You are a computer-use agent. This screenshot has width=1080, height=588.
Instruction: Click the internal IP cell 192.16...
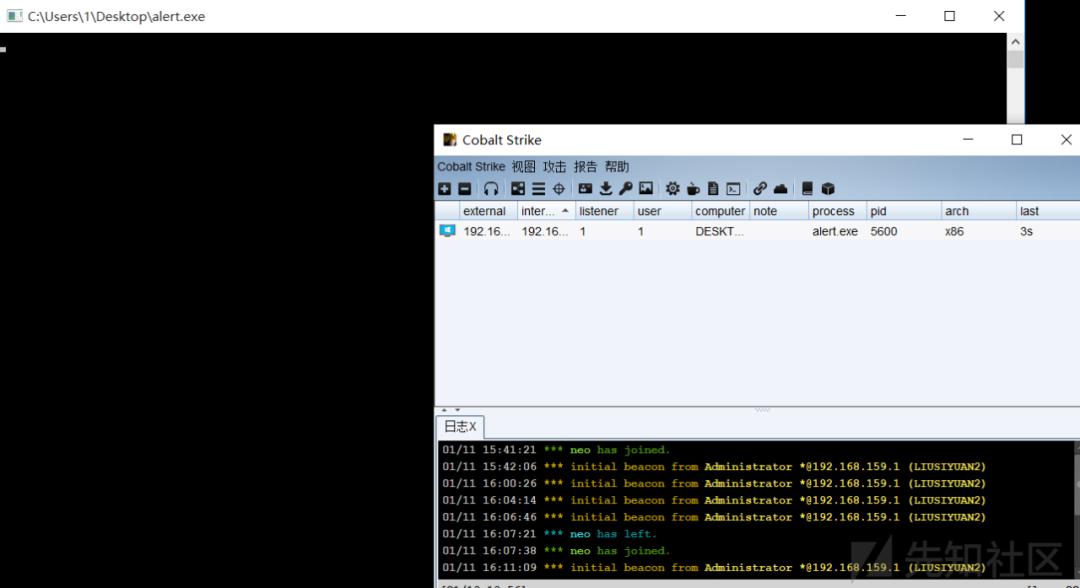545,231
